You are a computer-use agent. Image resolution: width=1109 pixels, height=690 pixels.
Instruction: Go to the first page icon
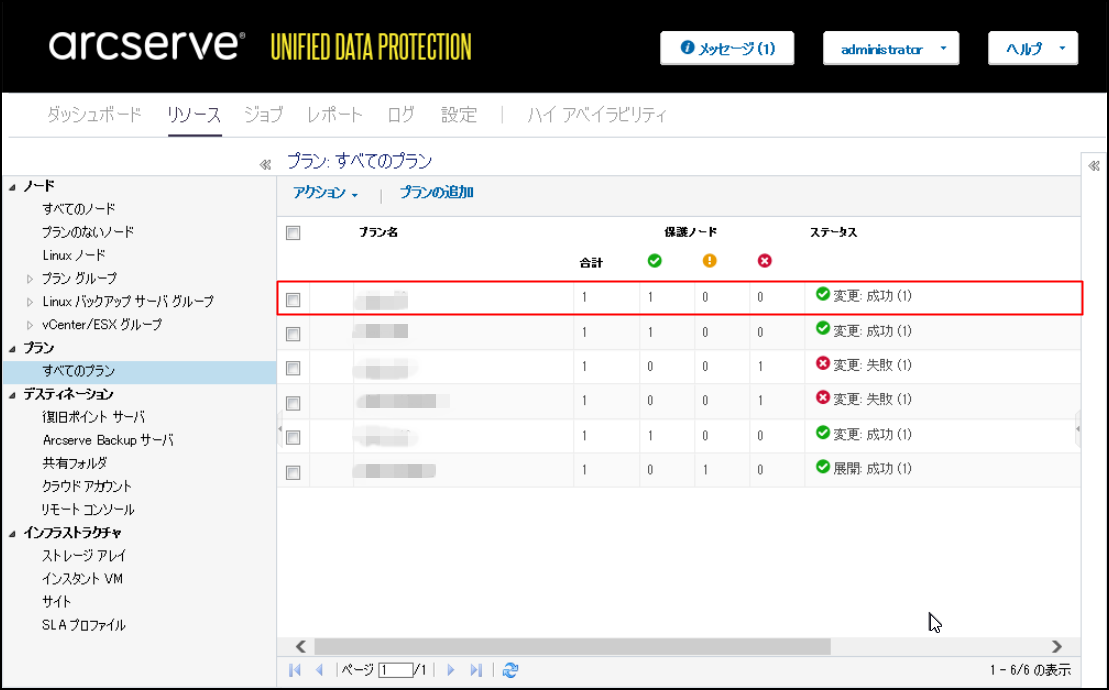click(295, 669)
